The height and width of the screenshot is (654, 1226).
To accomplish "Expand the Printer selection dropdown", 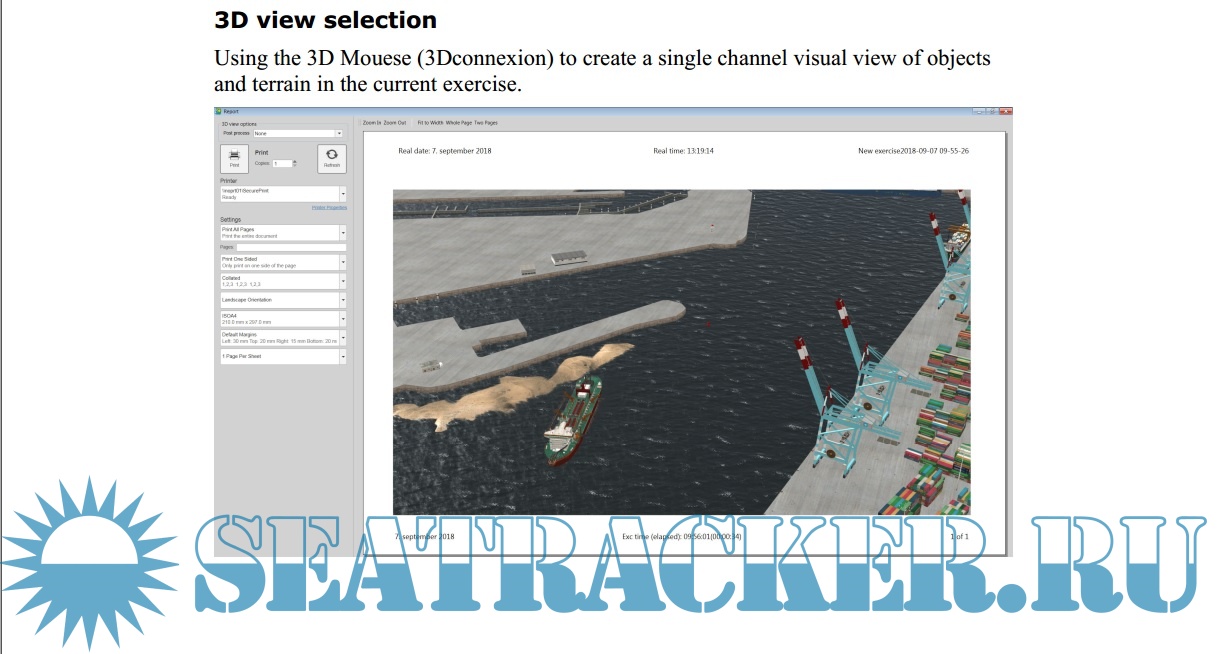I will pos(343,194).
